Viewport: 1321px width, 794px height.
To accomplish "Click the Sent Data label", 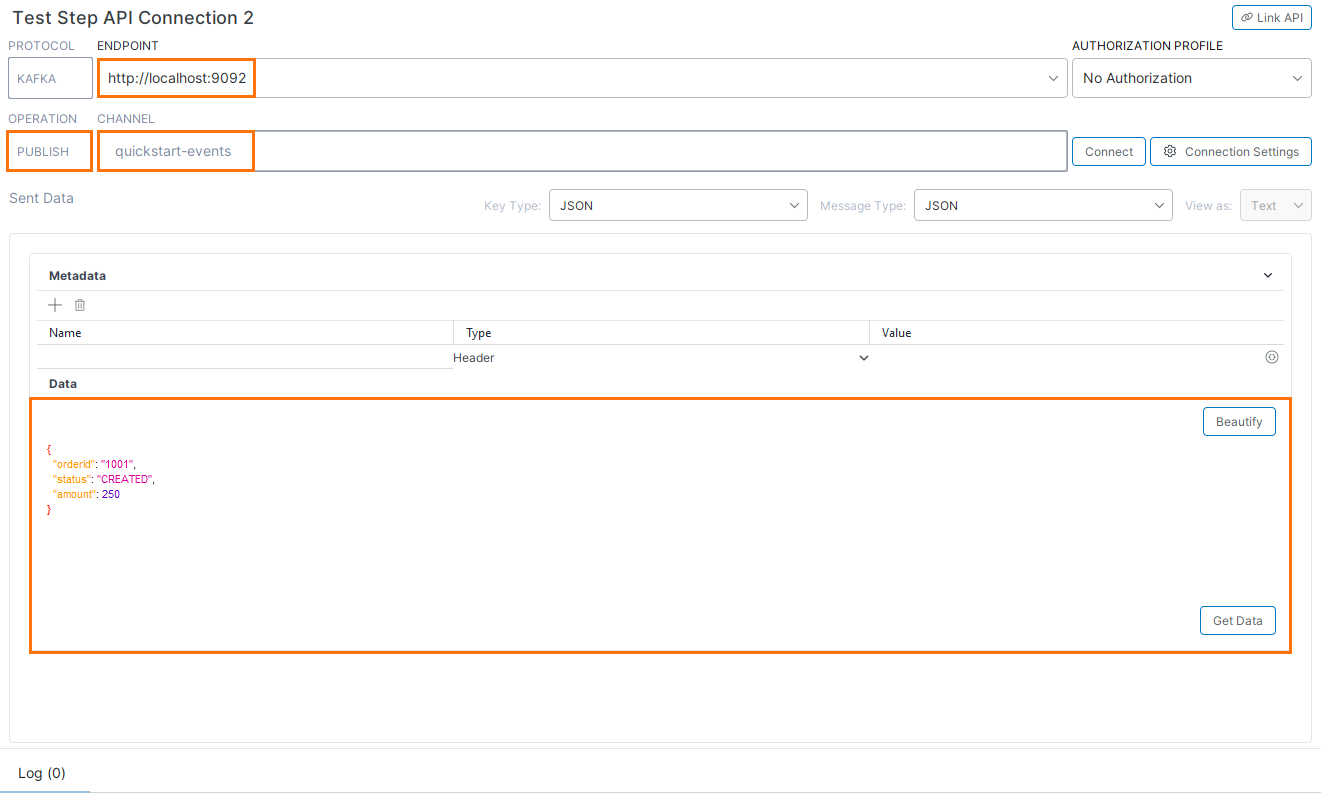I will click(x=41, y=198).
